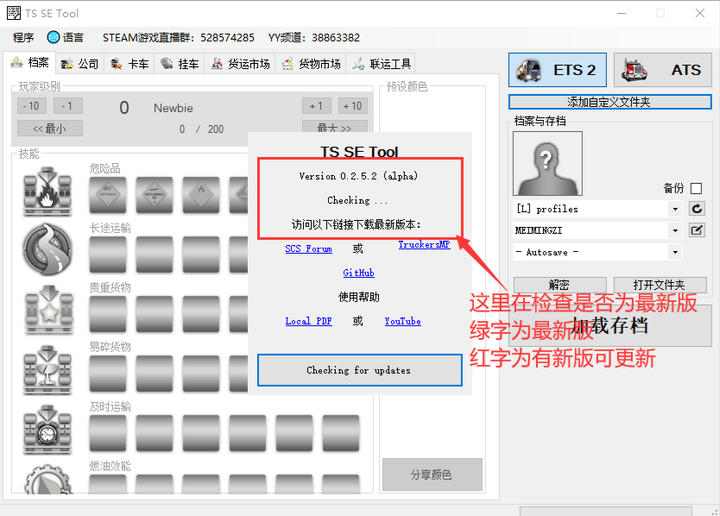Screen dimensions: 720x516
Task: Toggle second 危险品 ADR class tile
Action: (154, 195)
